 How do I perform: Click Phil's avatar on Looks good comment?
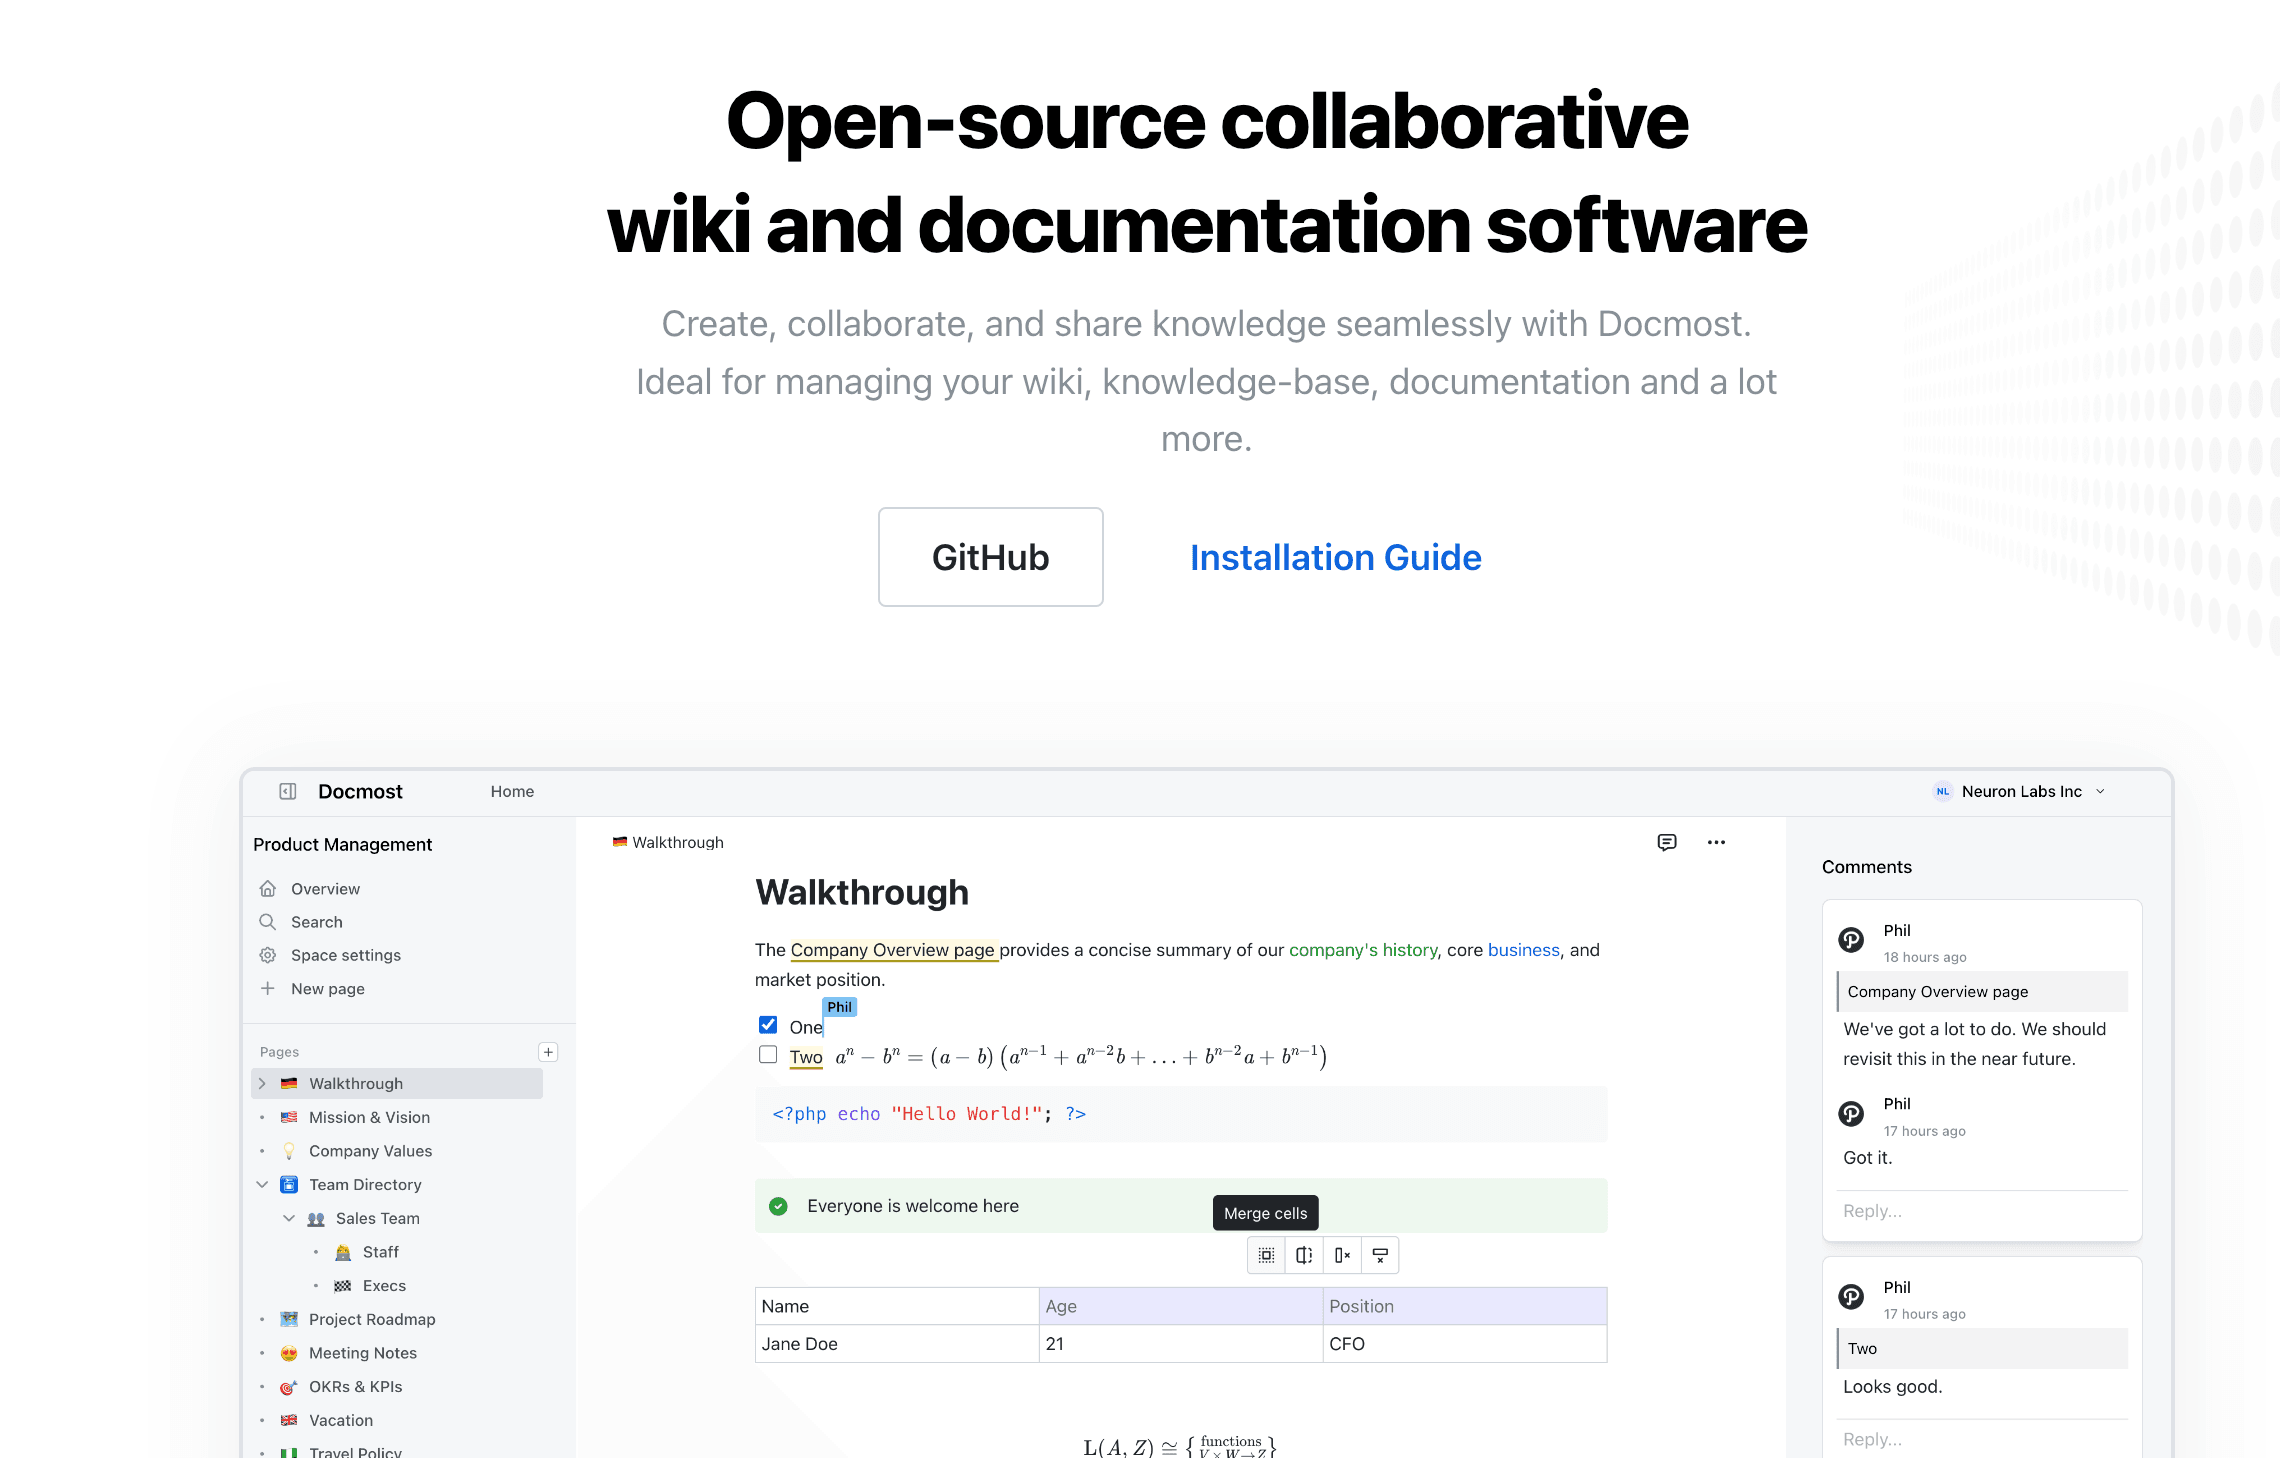click(x=1851, y=1297)
